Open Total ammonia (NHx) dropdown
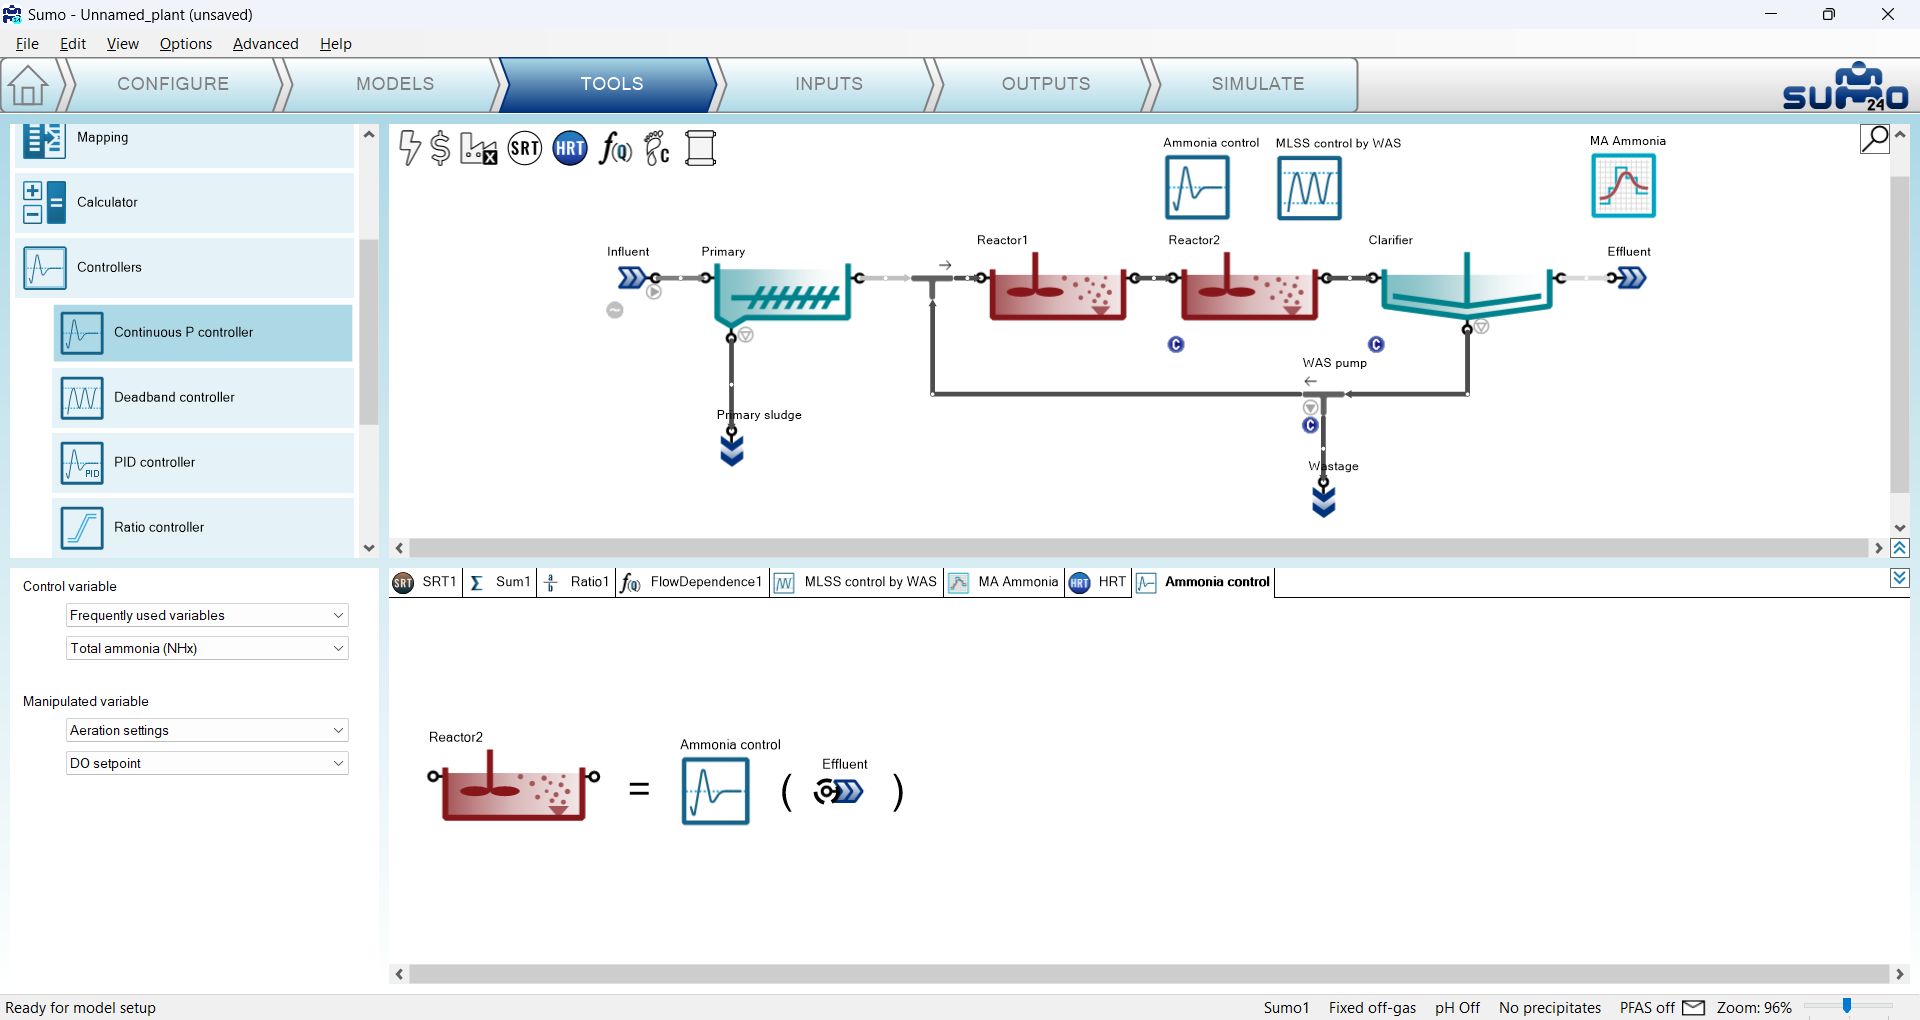 click(207, 648)
